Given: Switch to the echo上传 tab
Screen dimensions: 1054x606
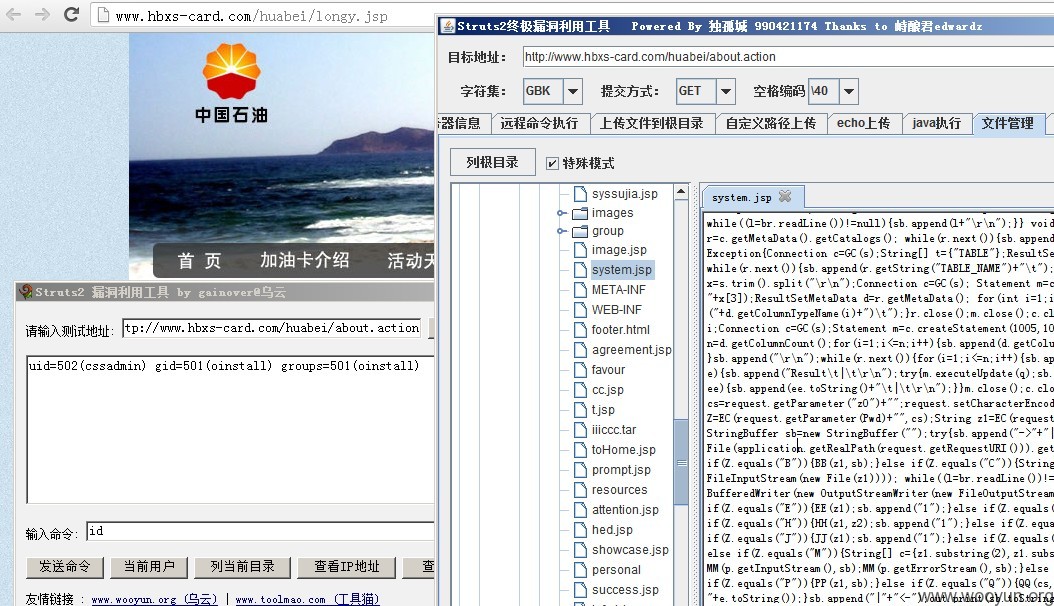Looking at the screenshot, I should click(863, 124).
